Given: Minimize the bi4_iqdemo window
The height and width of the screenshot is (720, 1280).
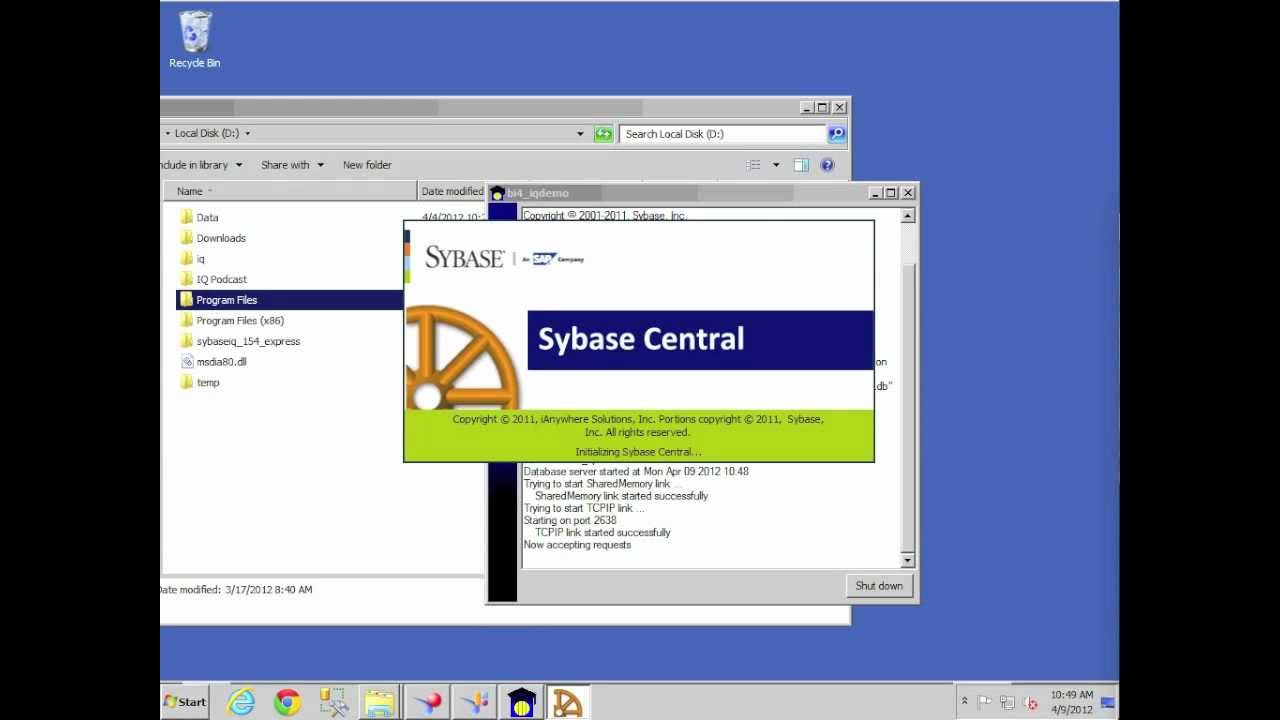Looking at the screenshot, I should (x=875, y=193).
